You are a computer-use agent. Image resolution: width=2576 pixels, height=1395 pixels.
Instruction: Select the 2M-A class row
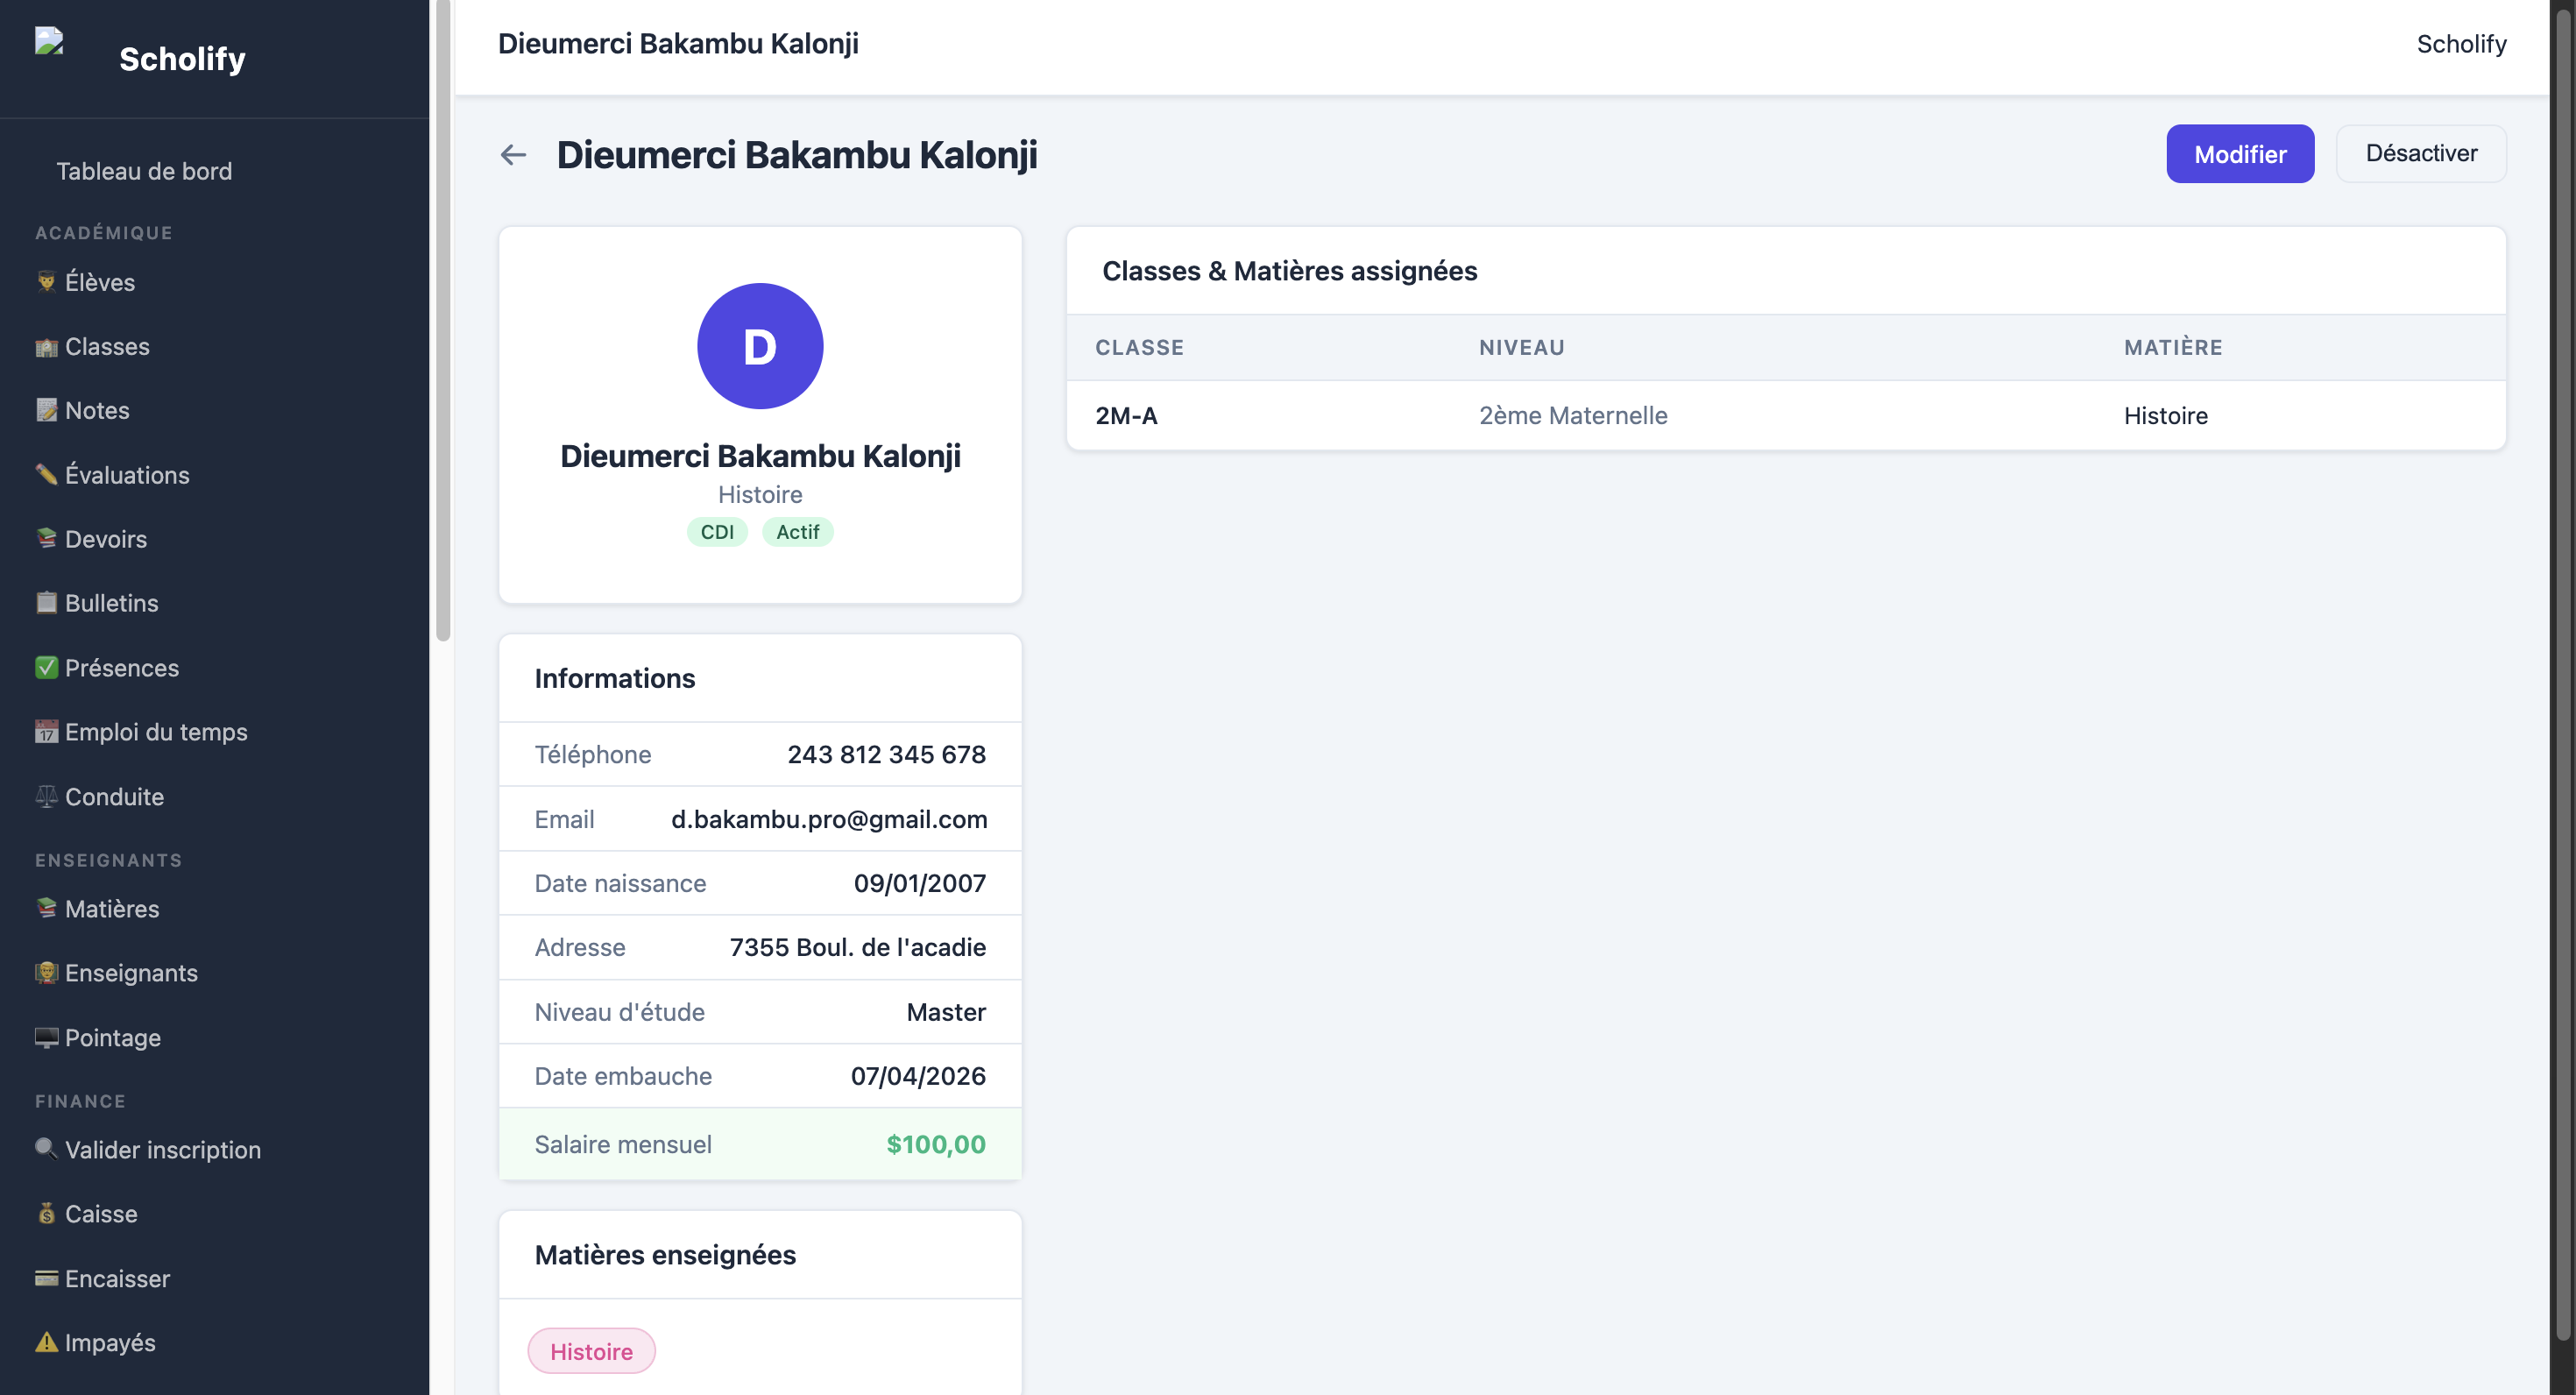click(1786, 415)
